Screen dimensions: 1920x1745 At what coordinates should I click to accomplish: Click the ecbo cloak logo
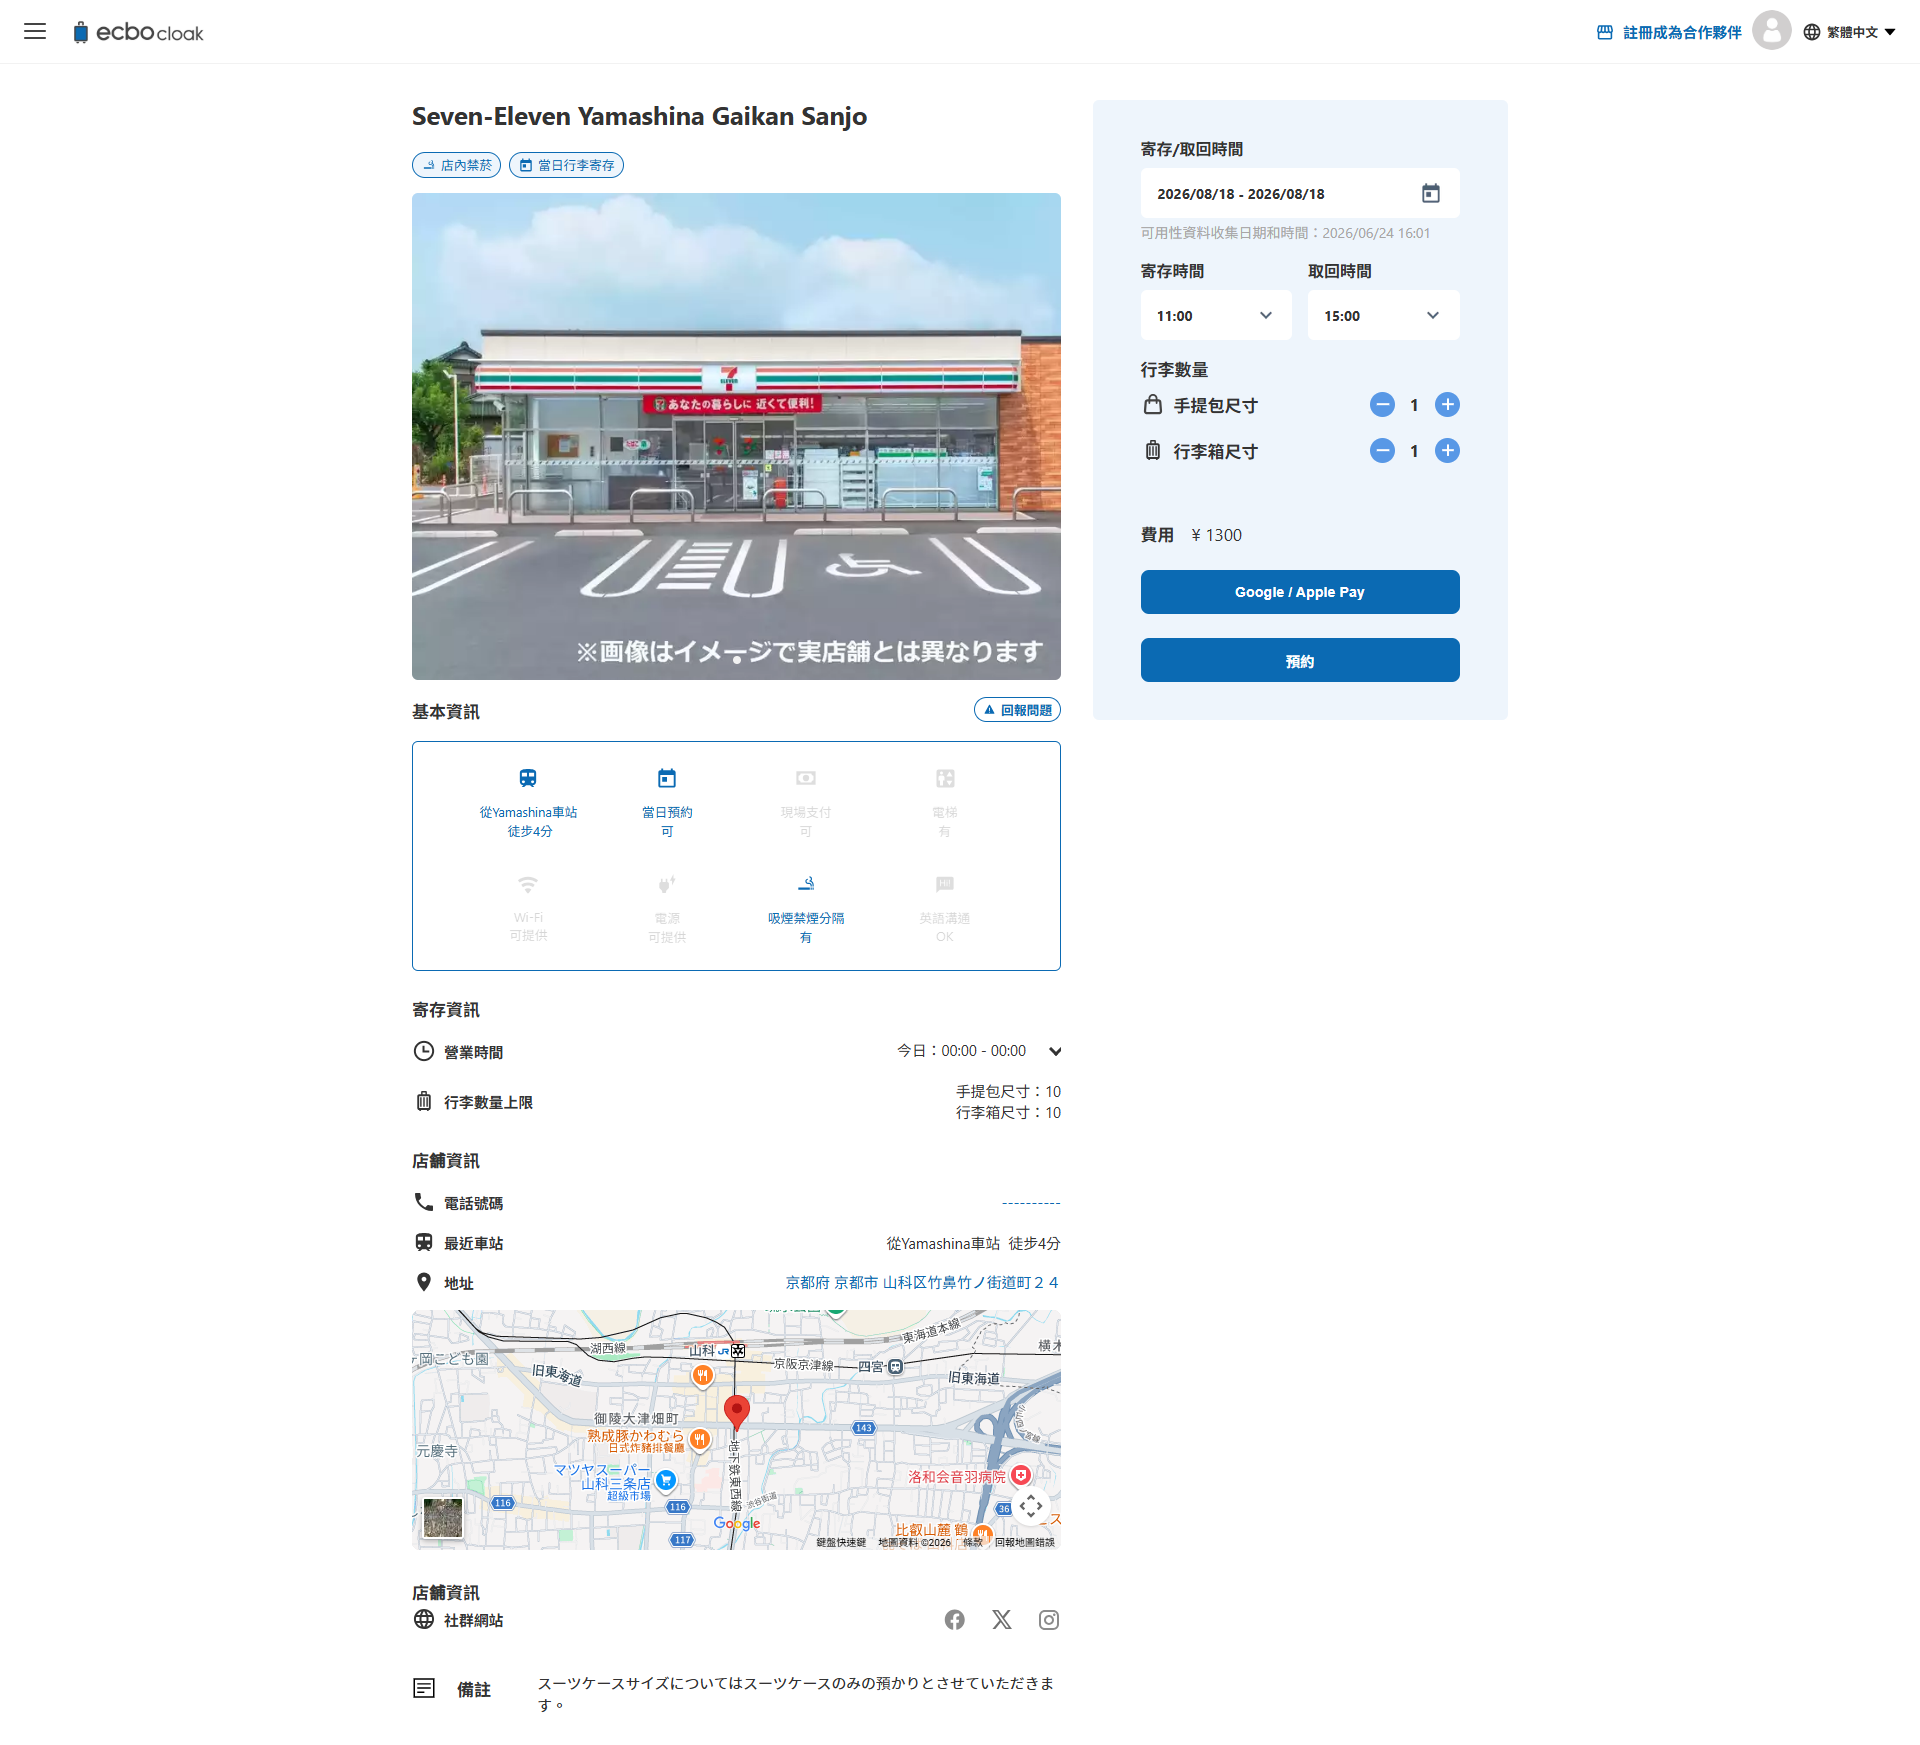click(x=138, y=32)
